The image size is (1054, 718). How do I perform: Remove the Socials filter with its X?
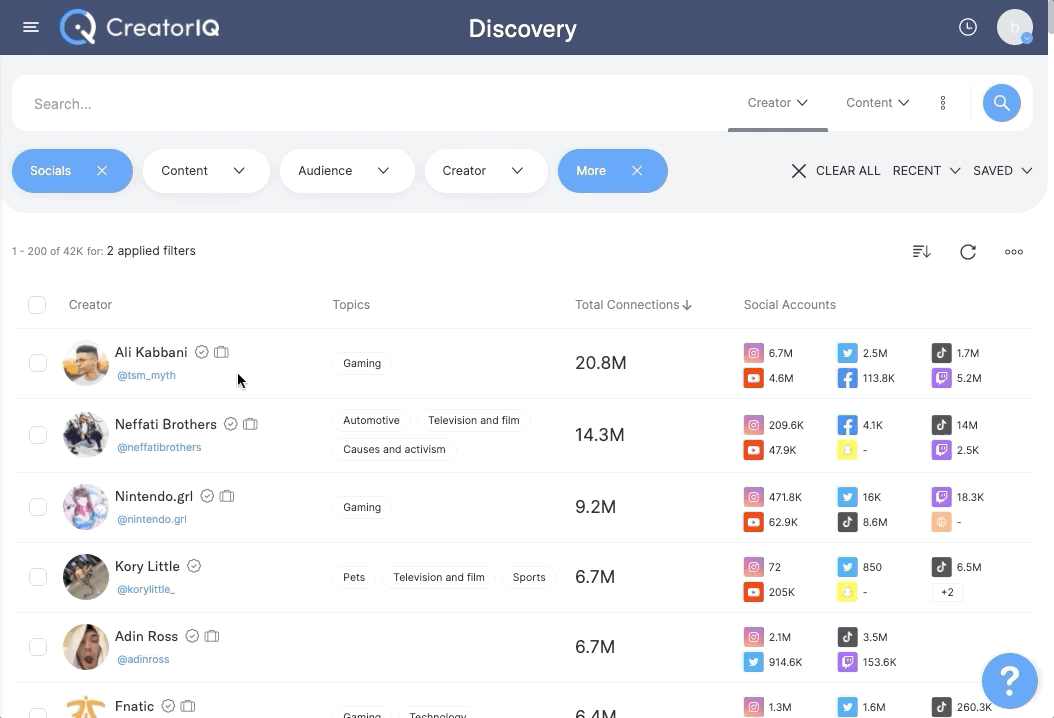(102, 171)
